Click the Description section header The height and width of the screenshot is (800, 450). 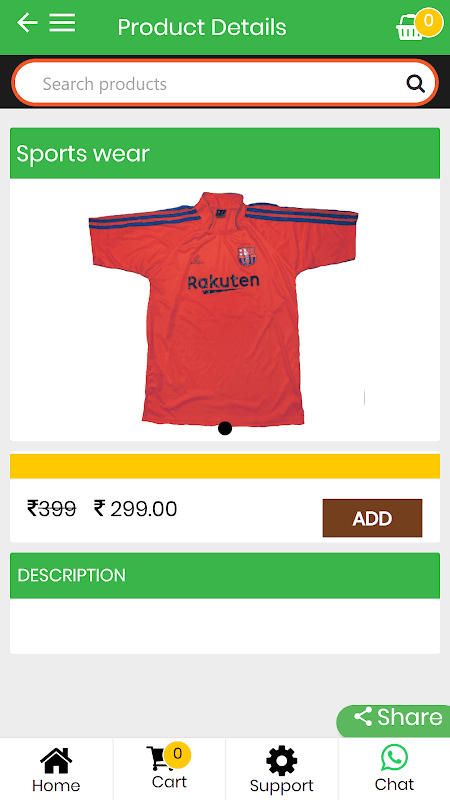(x=225, y=576)
